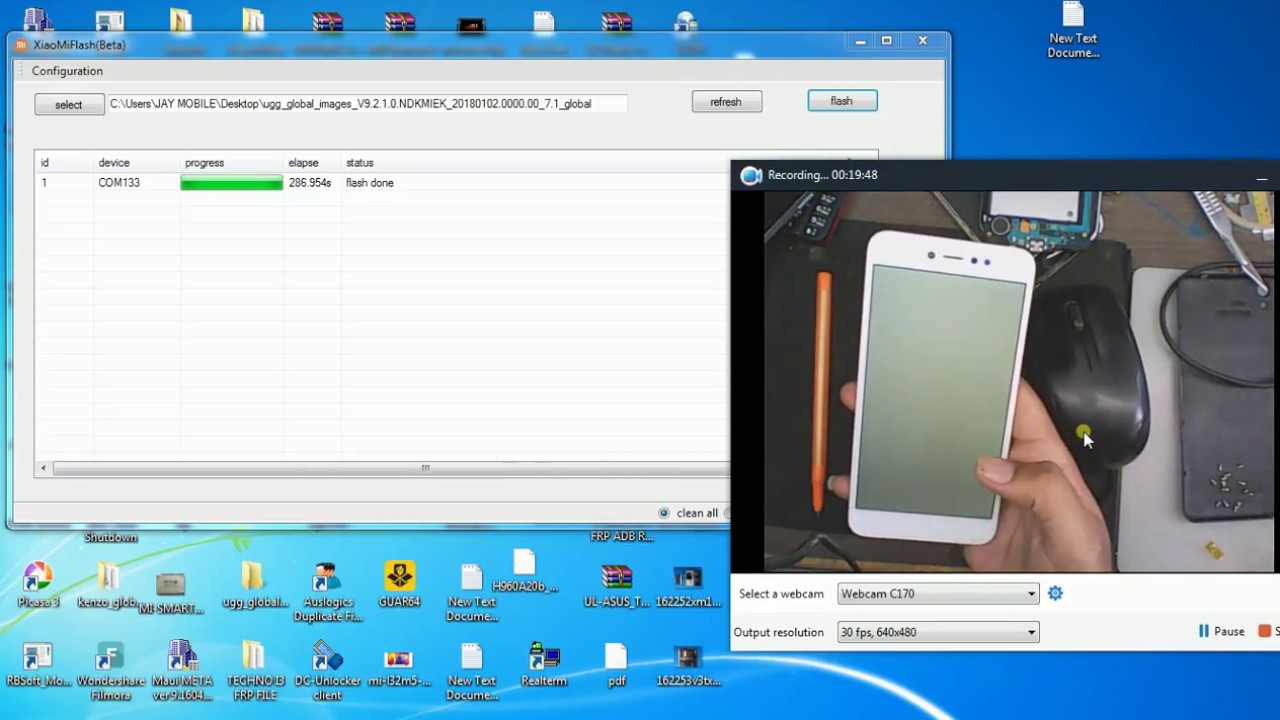
Task: Open the 162252xm1 desktop file
Action: [x=688, y=584]
